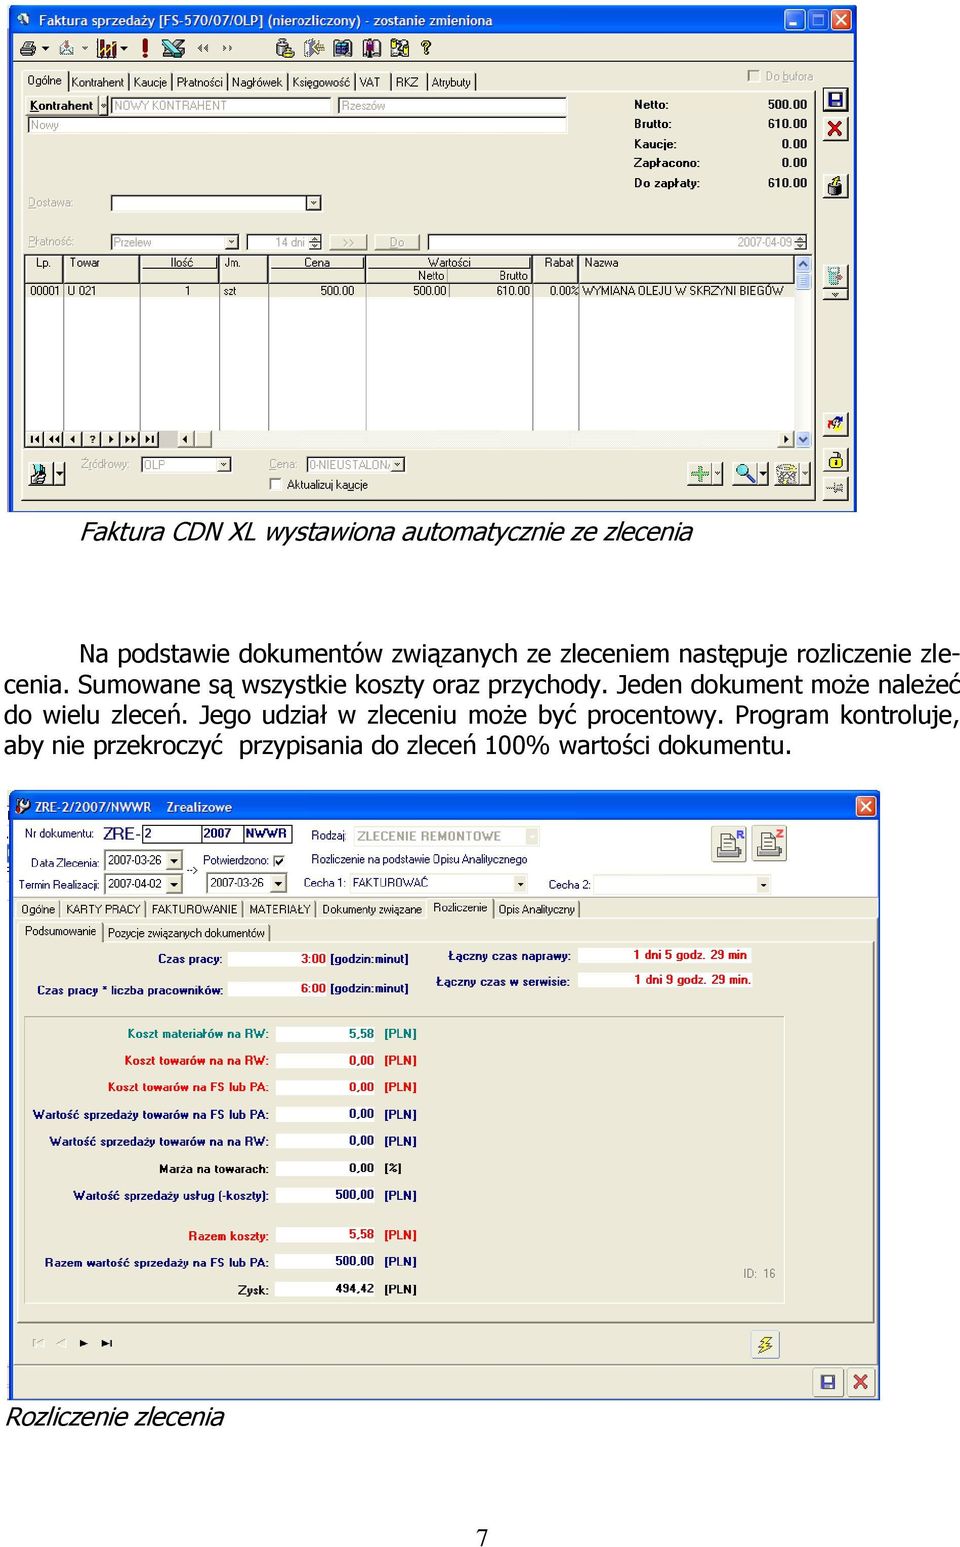Viewport: 960px width, 1547px height.
Task: Click next record arrow in ZRE window
Action: point(83,1343)
